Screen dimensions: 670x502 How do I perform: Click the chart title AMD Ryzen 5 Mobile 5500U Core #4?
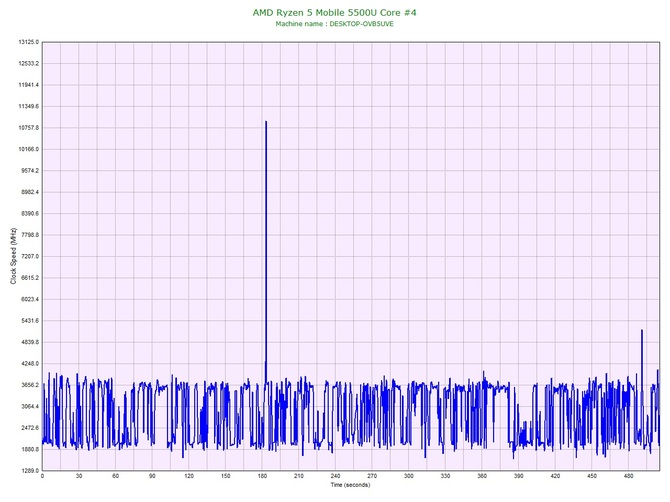pos(334,12)
